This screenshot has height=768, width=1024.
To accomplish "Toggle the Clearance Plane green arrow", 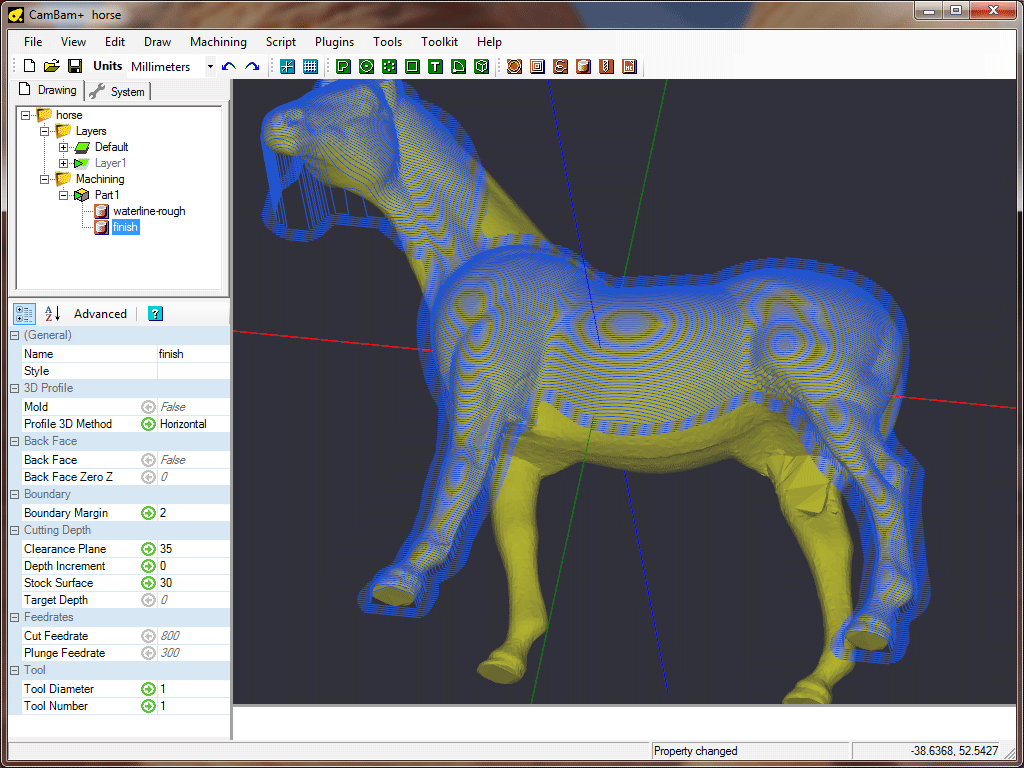I will [x=148, y=549].
